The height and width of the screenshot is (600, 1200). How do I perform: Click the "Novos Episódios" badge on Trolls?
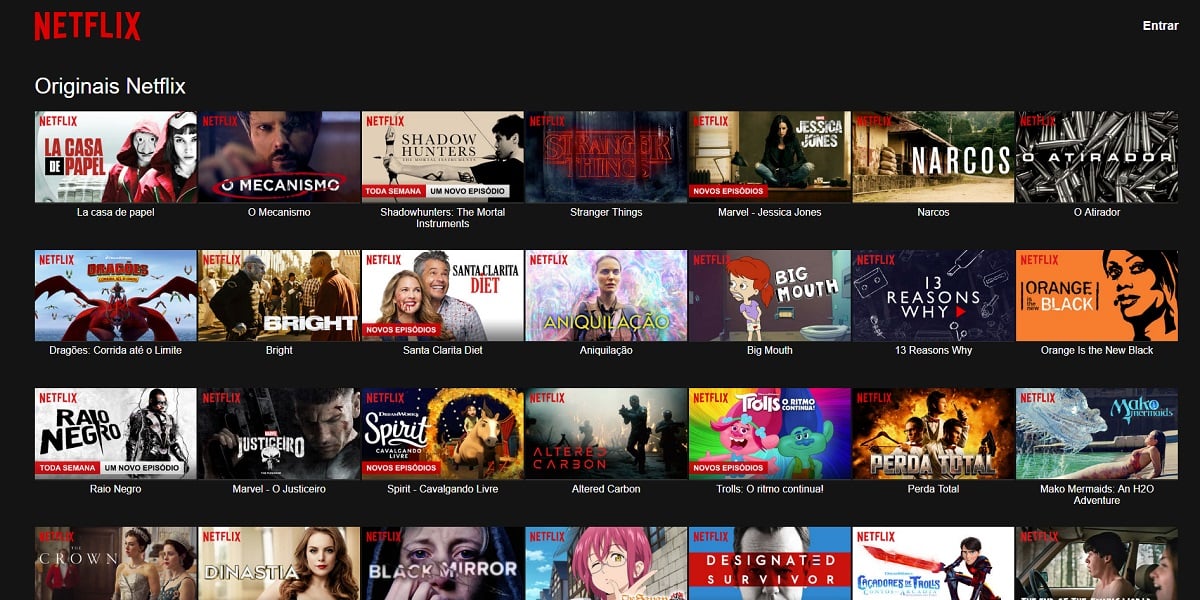[x=729, y=468]
